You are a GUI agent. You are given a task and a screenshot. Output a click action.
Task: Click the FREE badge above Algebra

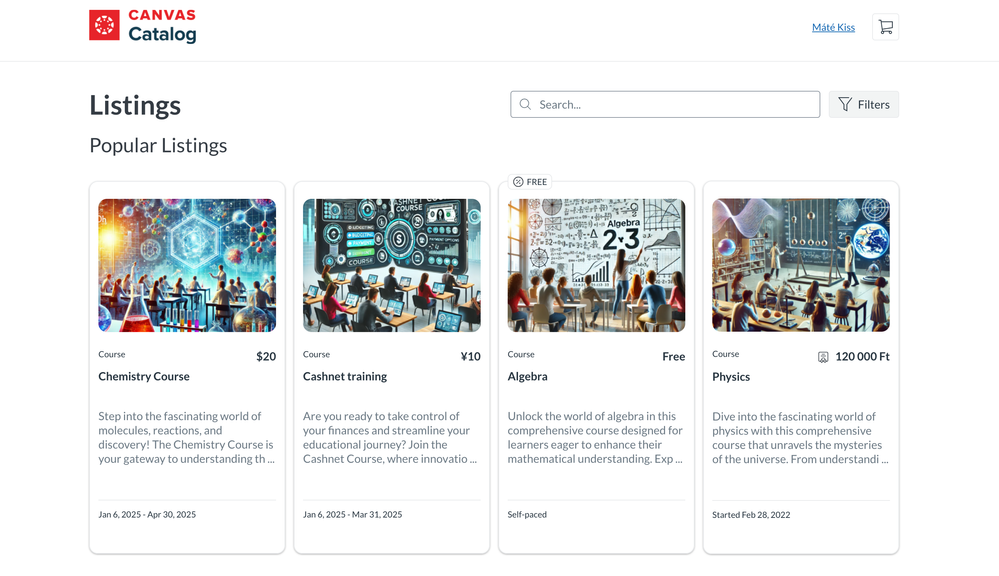[x=530, y=182]
